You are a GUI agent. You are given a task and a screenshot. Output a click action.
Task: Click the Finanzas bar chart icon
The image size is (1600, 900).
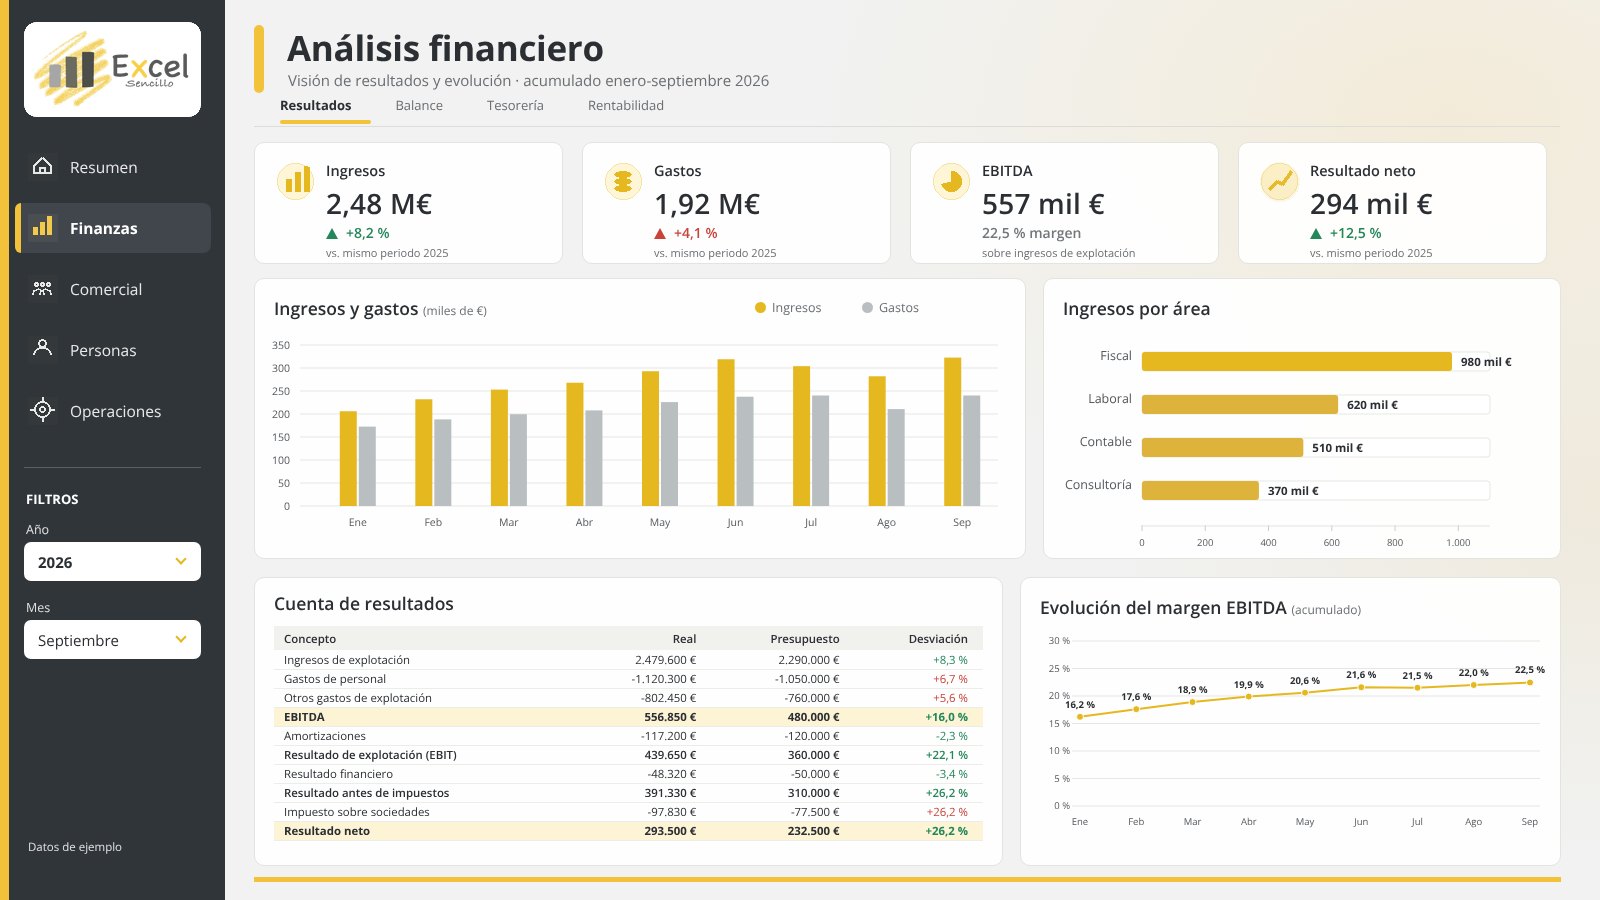click(x=42, y=227)
